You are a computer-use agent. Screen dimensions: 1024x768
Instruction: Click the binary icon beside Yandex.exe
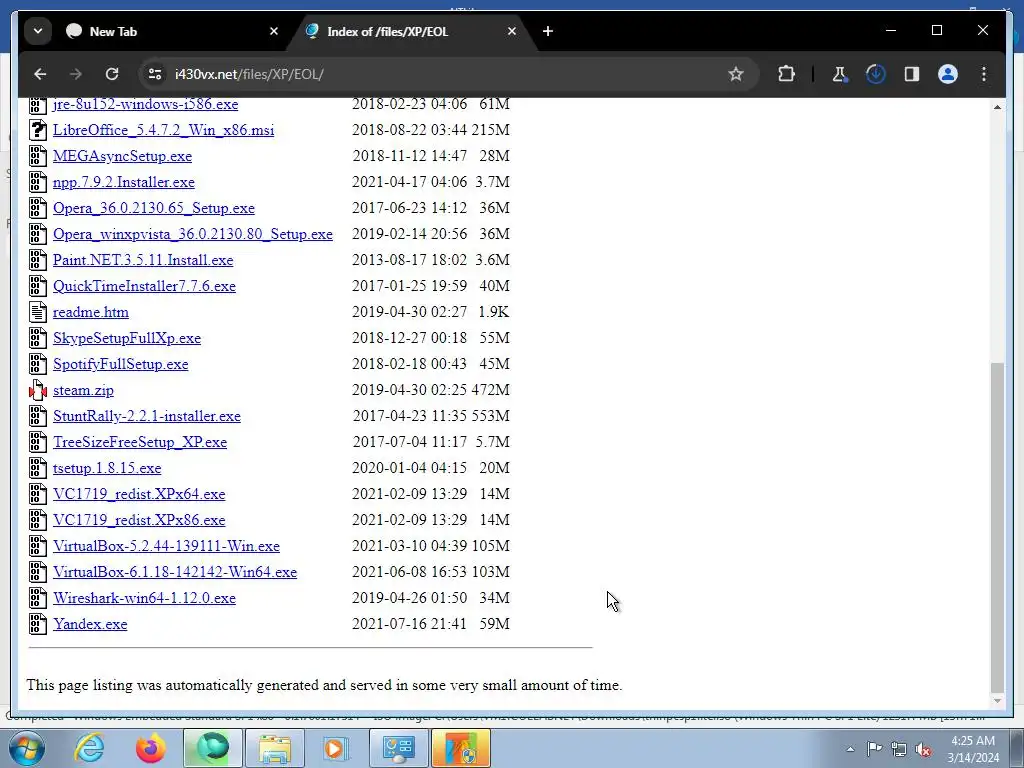38,624
